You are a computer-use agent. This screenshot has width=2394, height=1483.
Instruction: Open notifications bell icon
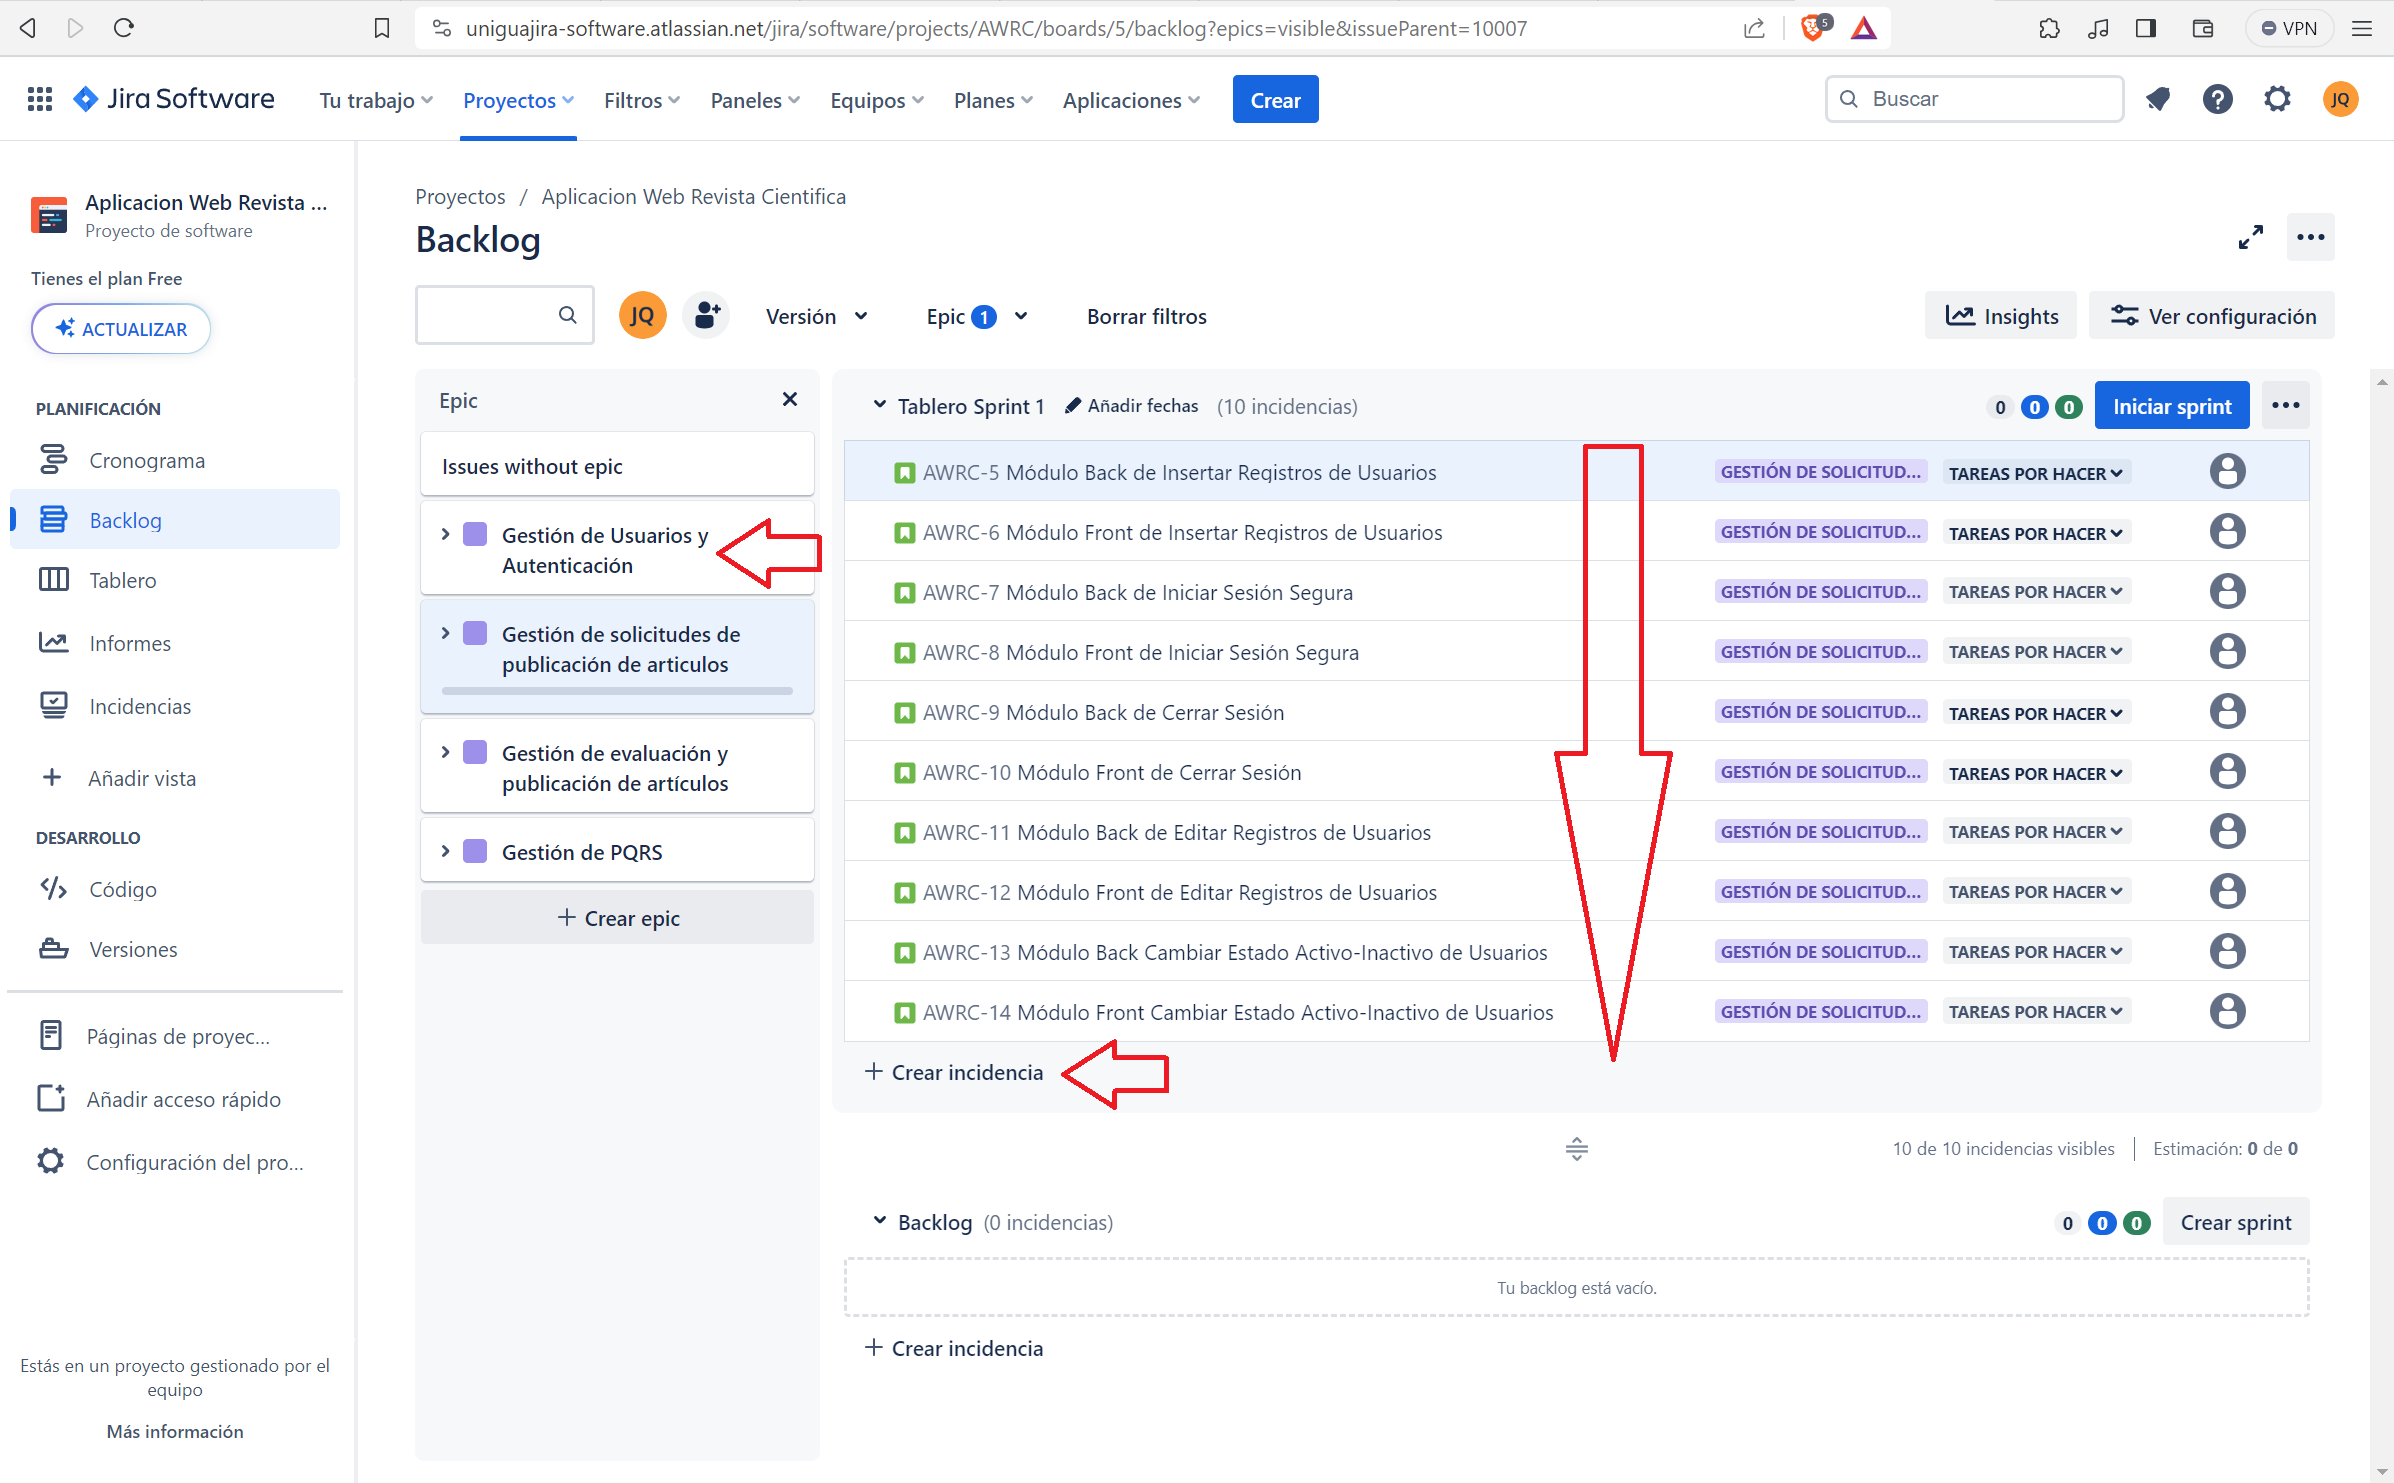point(2158,99)
